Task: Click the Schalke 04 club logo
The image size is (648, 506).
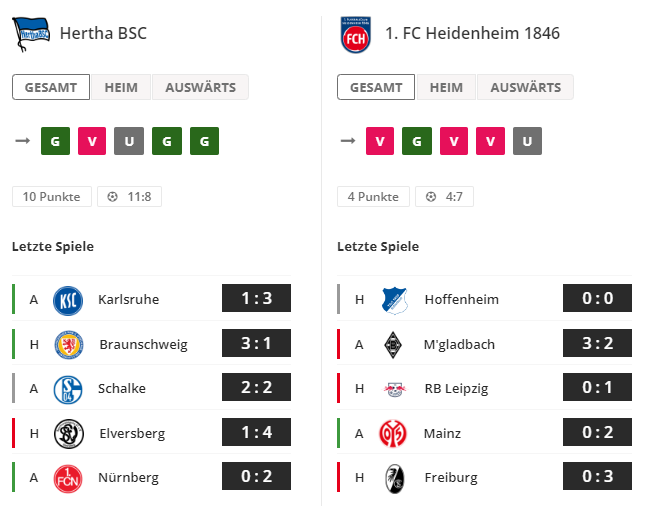Action: pyautogui.click(x=68, y=389)
